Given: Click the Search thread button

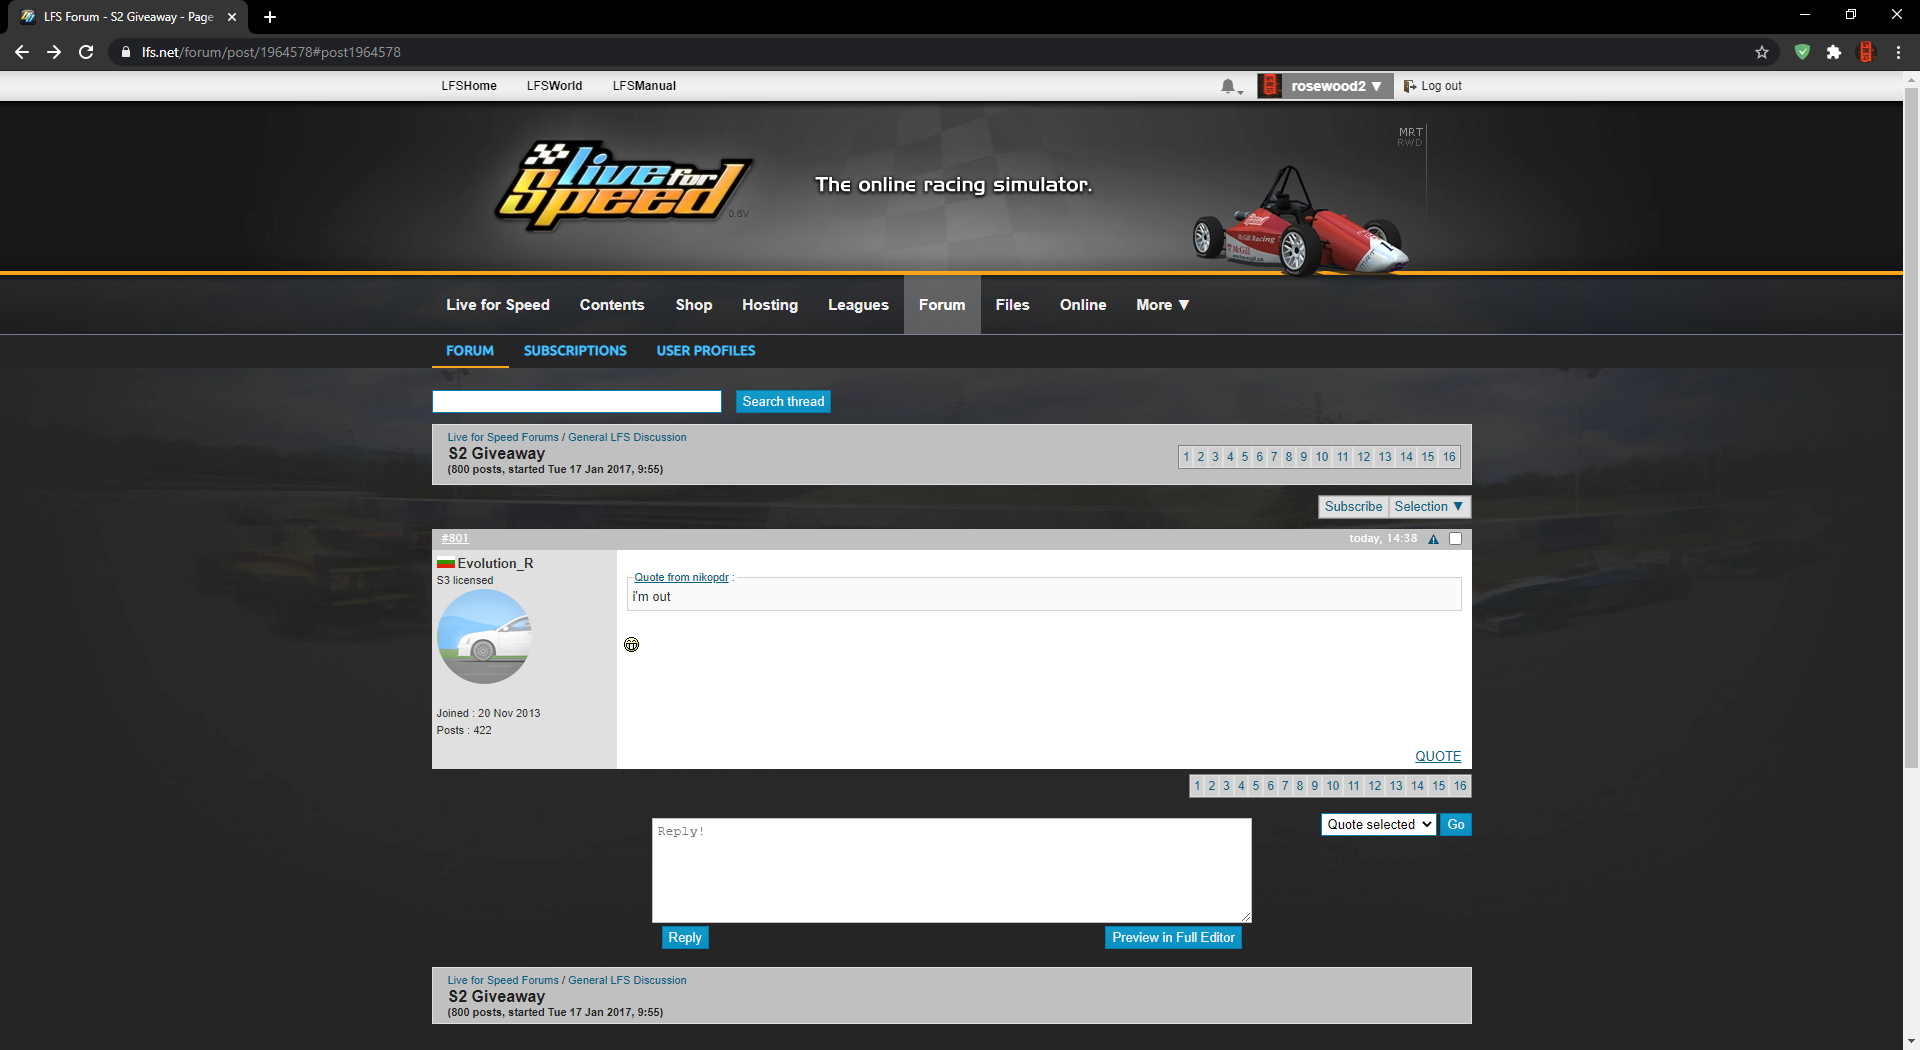Looking at the screenshot, I should coord(783,402).
